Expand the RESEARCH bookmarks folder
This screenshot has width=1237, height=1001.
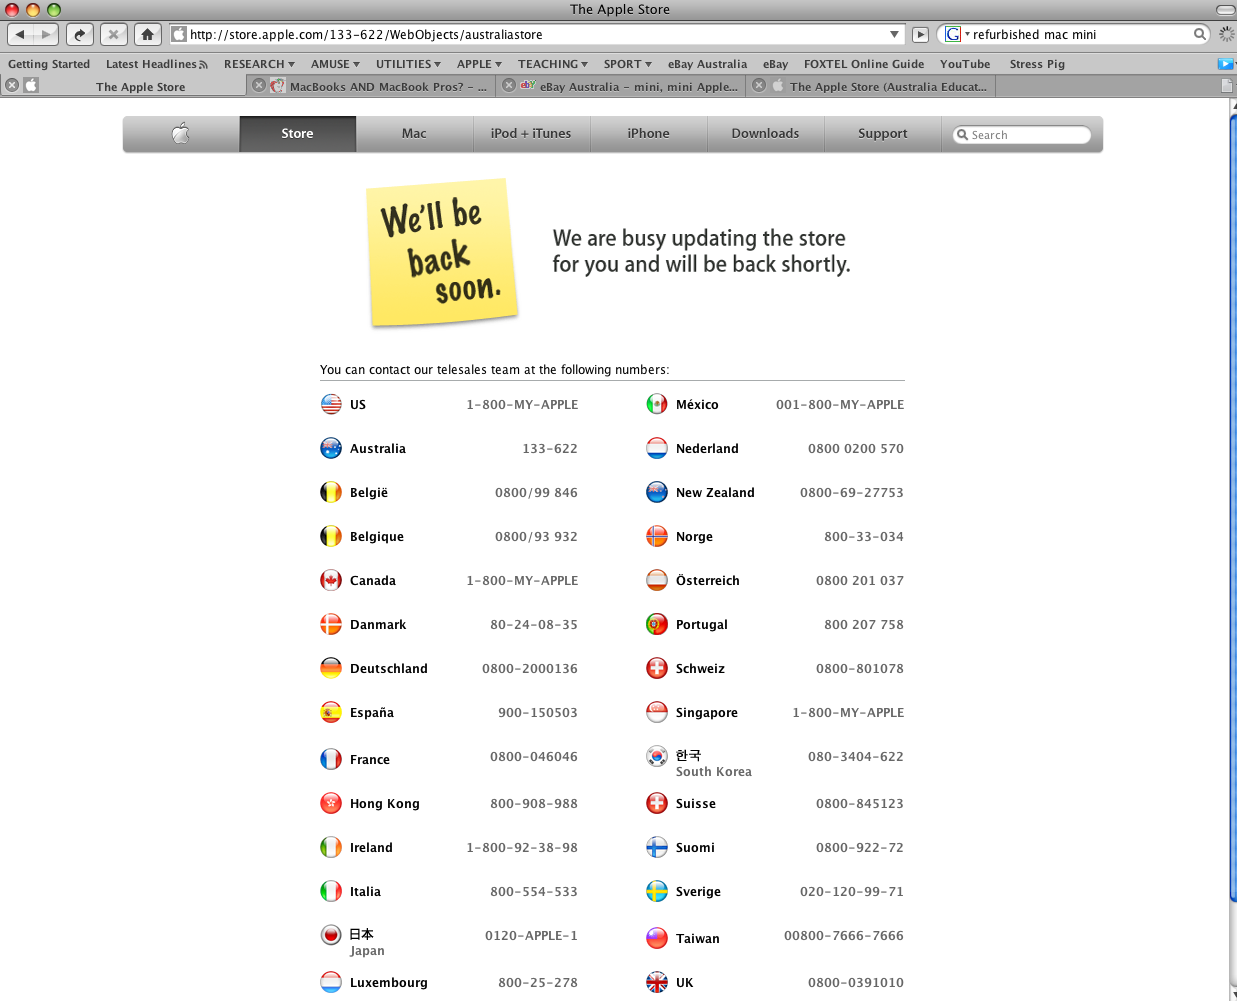(259, 64)
